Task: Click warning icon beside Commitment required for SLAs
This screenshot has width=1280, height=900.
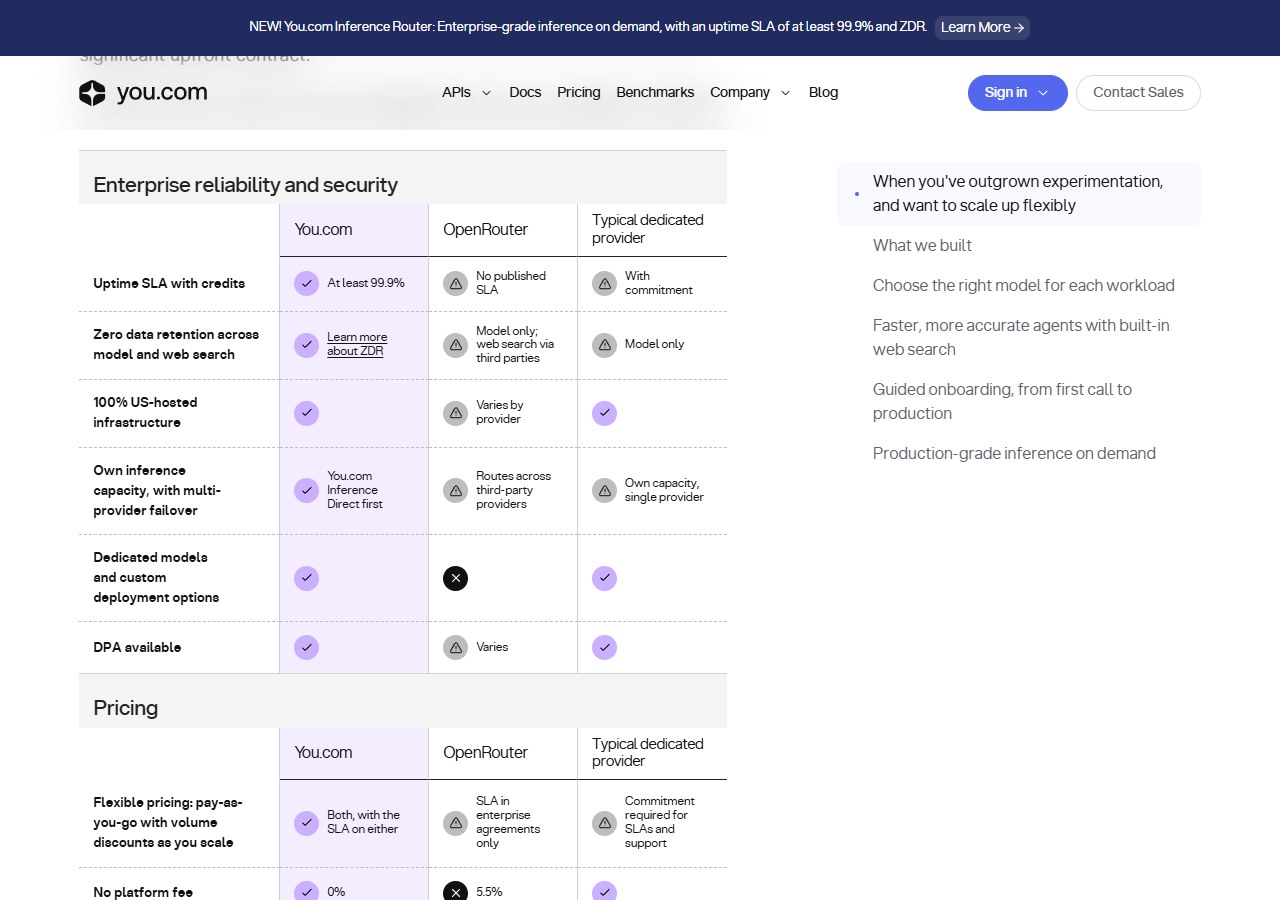Action: point(604,823)
